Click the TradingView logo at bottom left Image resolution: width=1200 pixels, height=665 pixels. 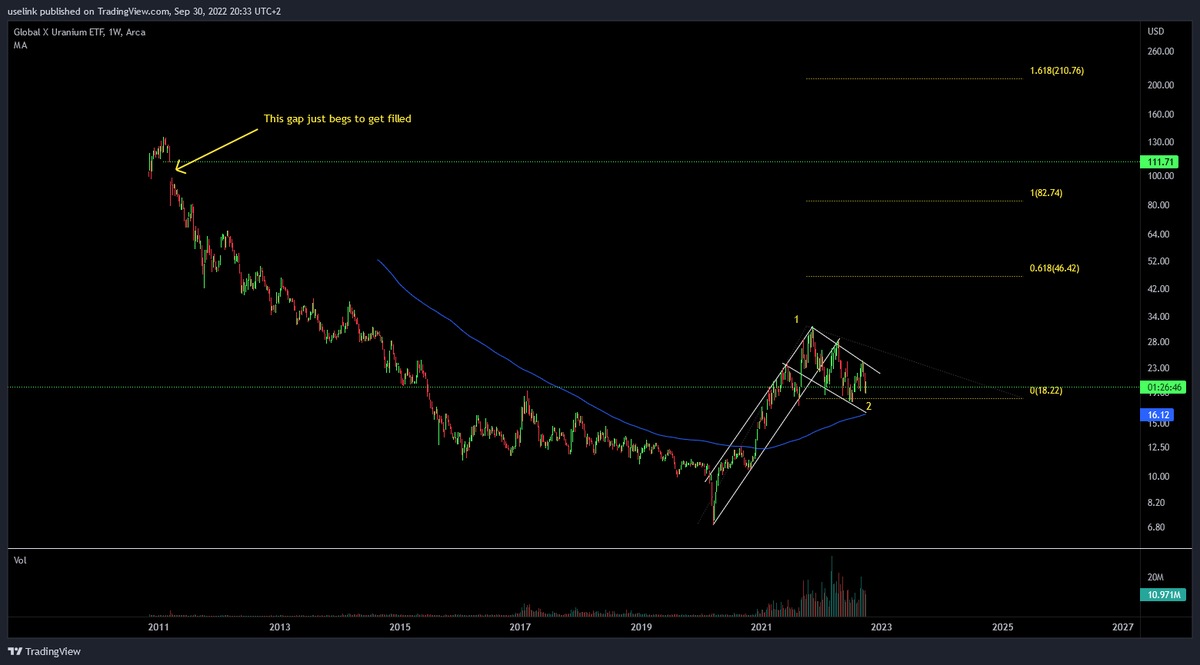point(46,651)
